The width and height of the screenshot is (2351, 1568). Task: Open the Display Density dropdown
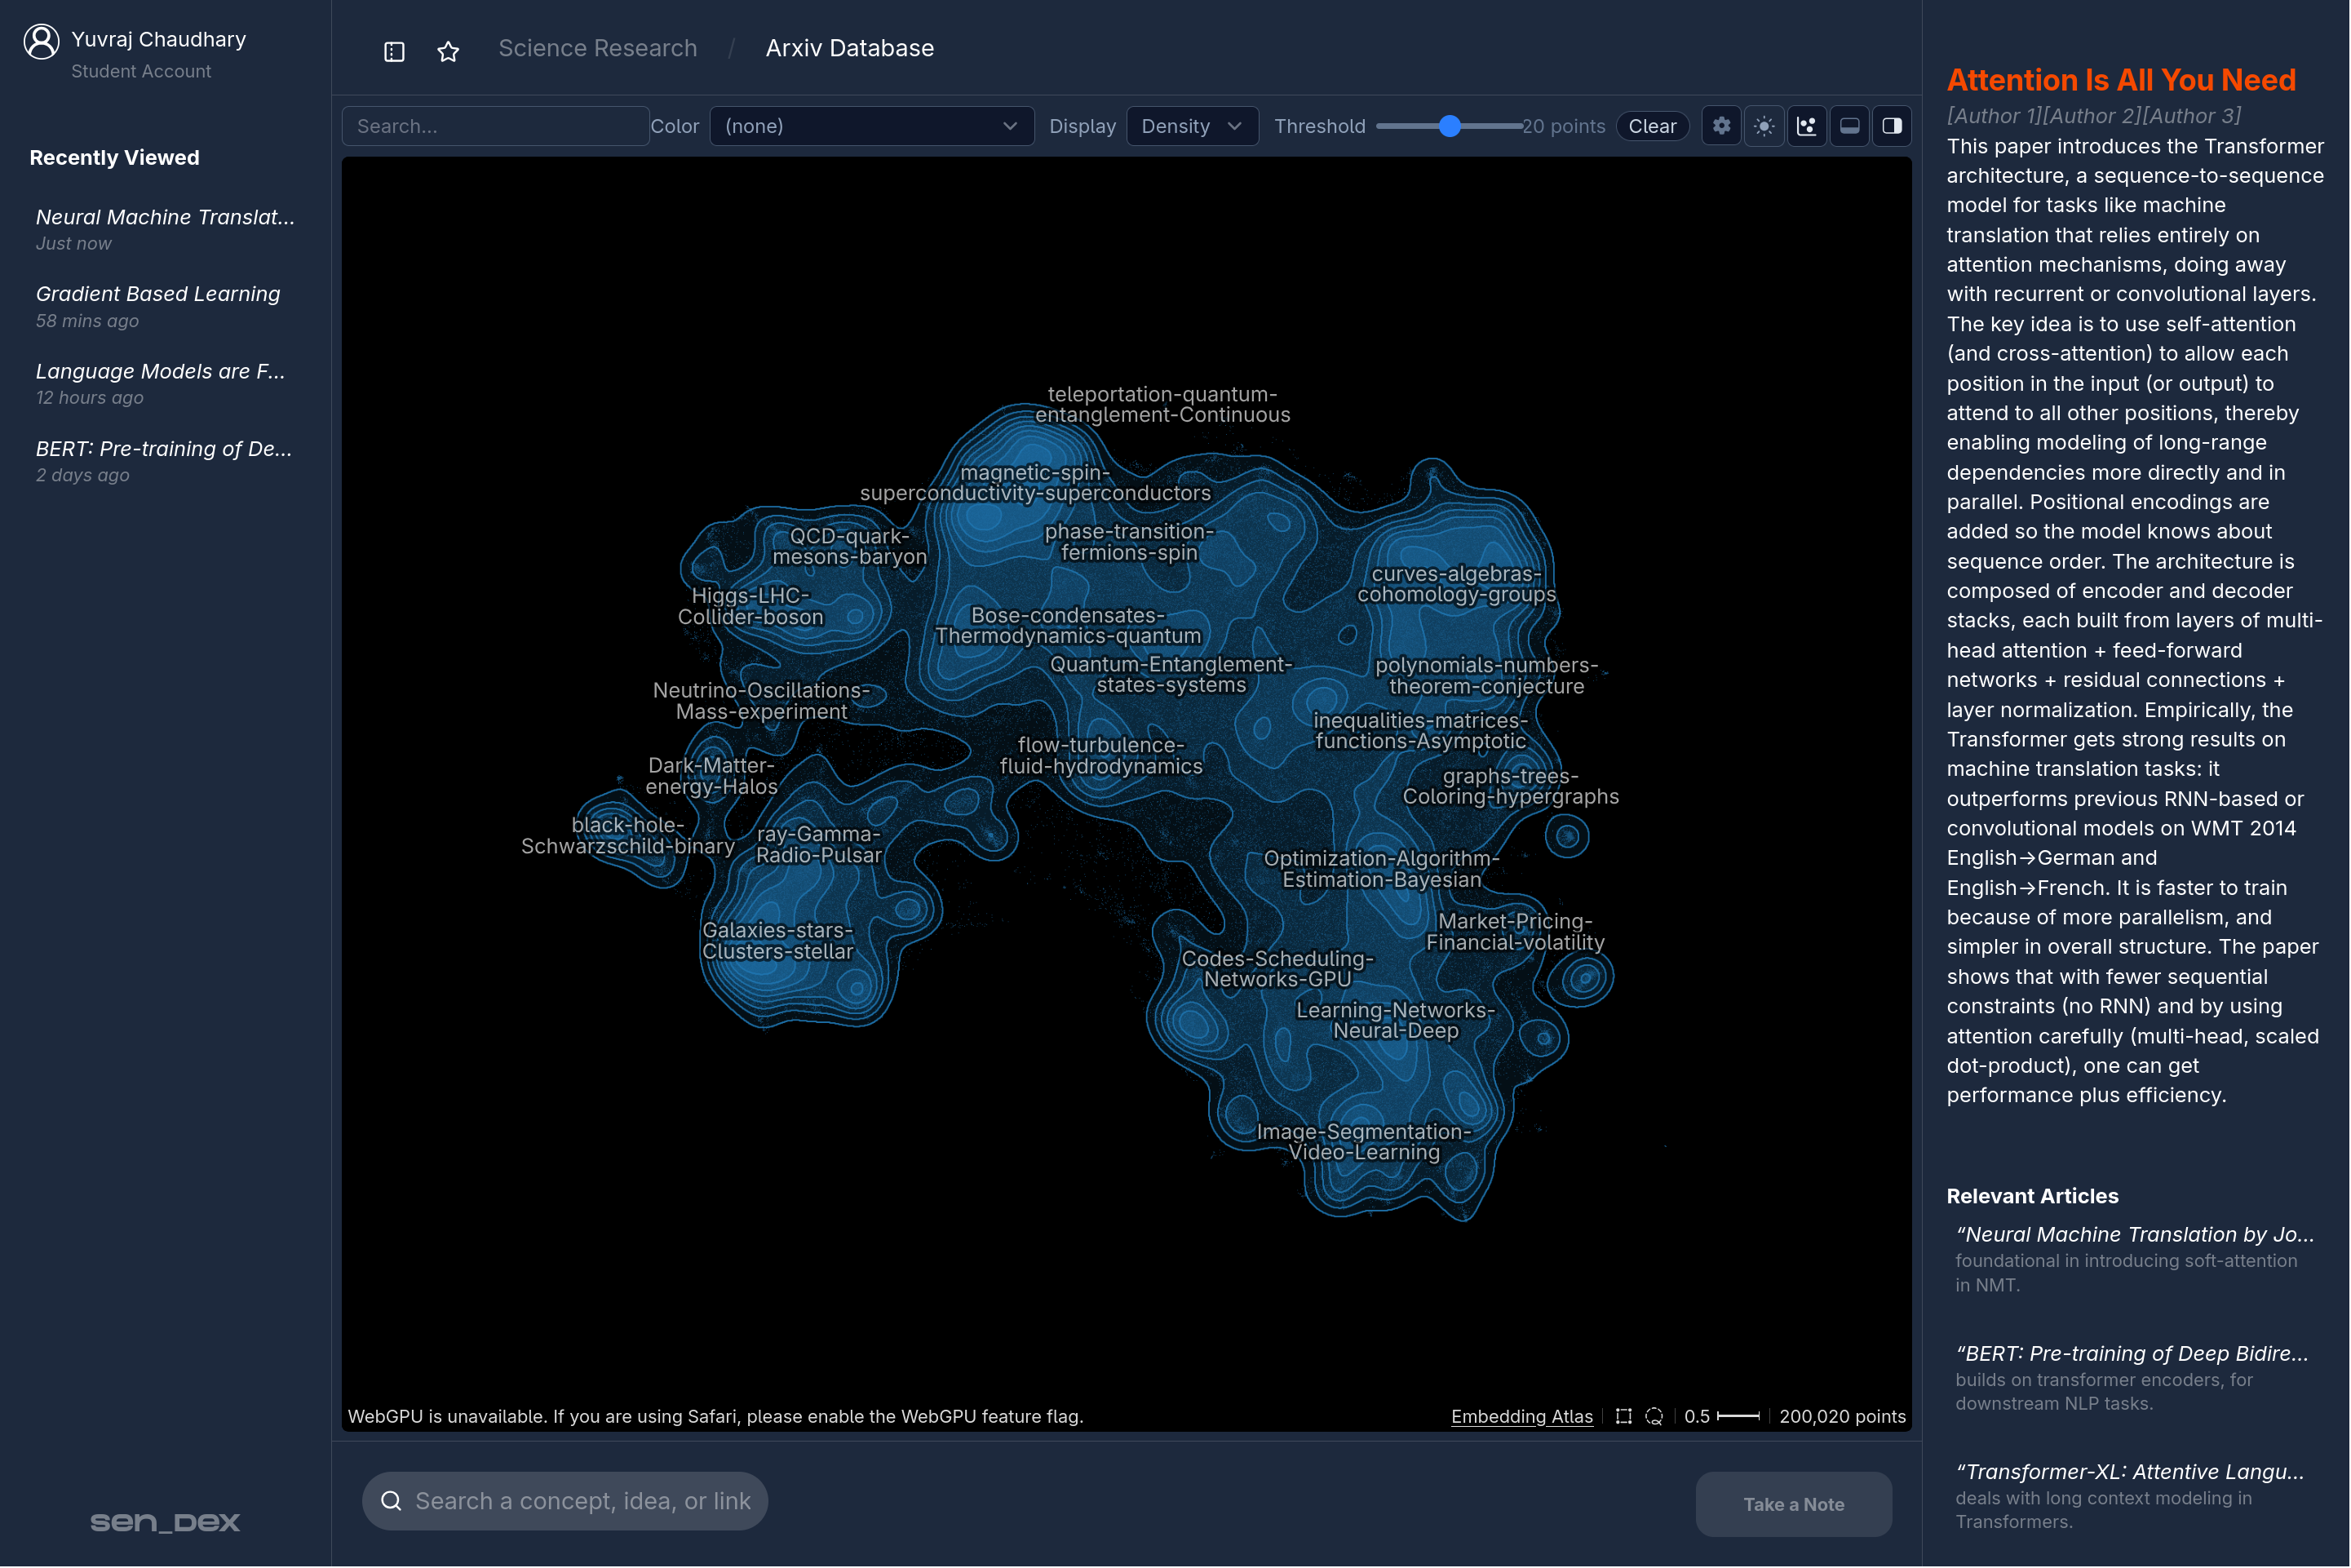(x=1191, y=126)
